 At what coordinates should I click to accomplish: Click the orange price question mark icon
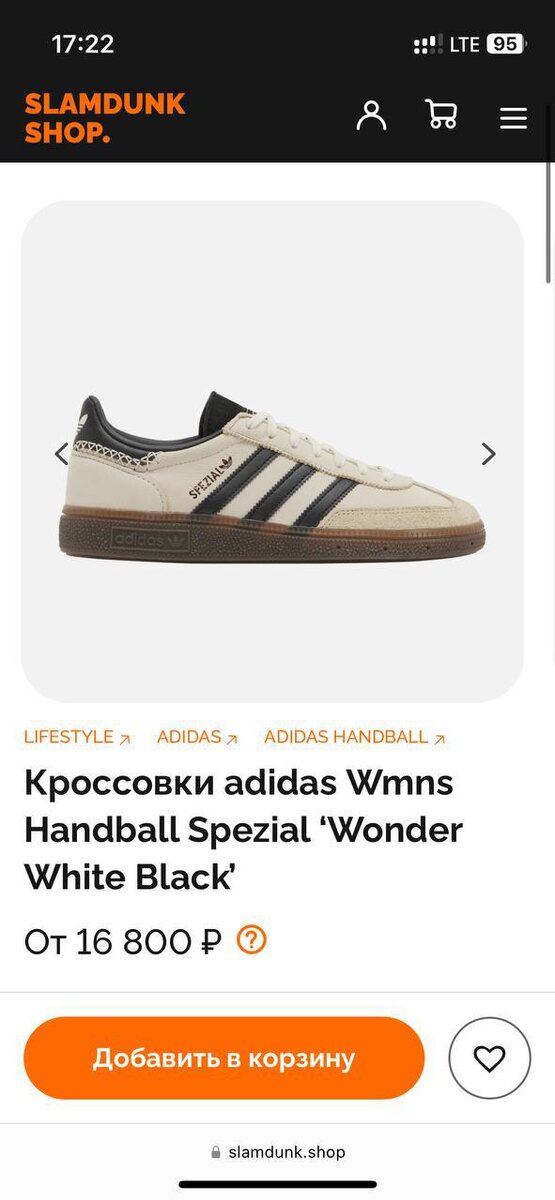(251, 940)
